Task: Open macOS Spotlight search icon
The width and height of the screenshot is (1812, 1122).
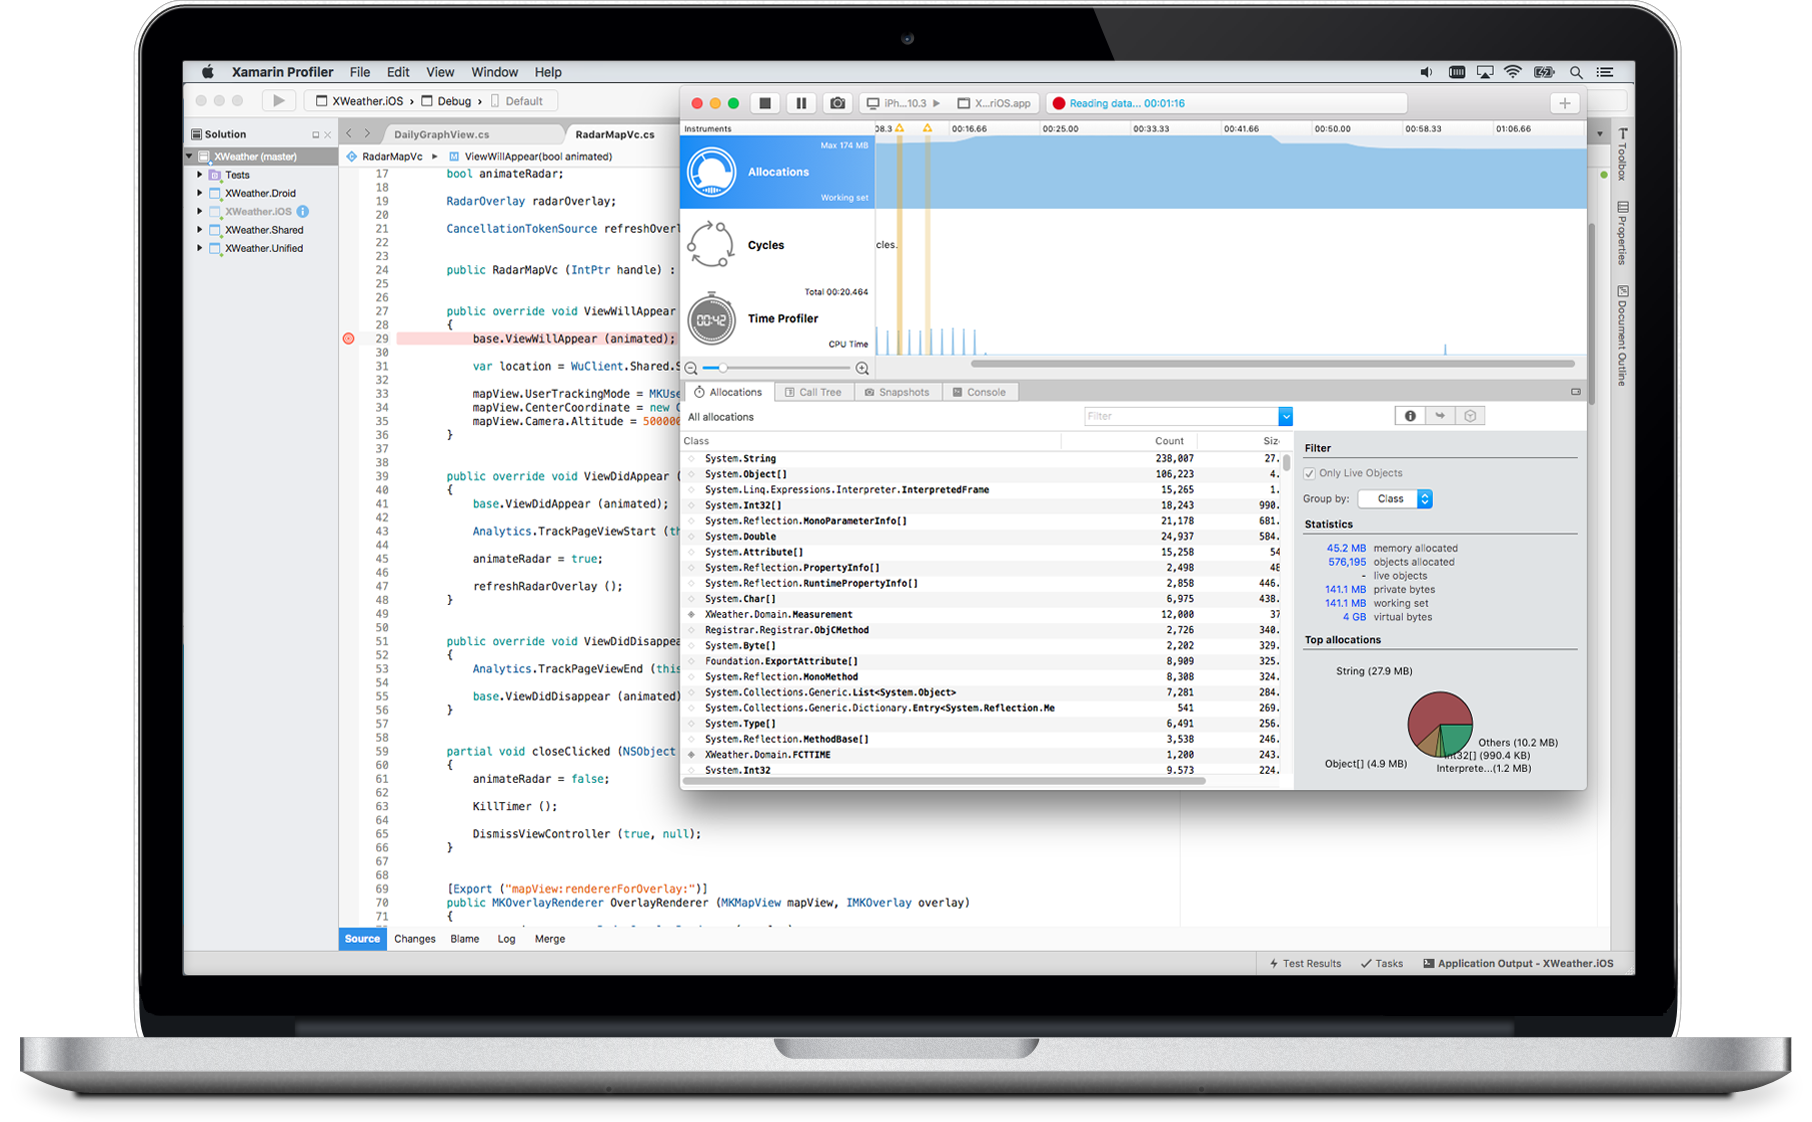Action: 1576,72
